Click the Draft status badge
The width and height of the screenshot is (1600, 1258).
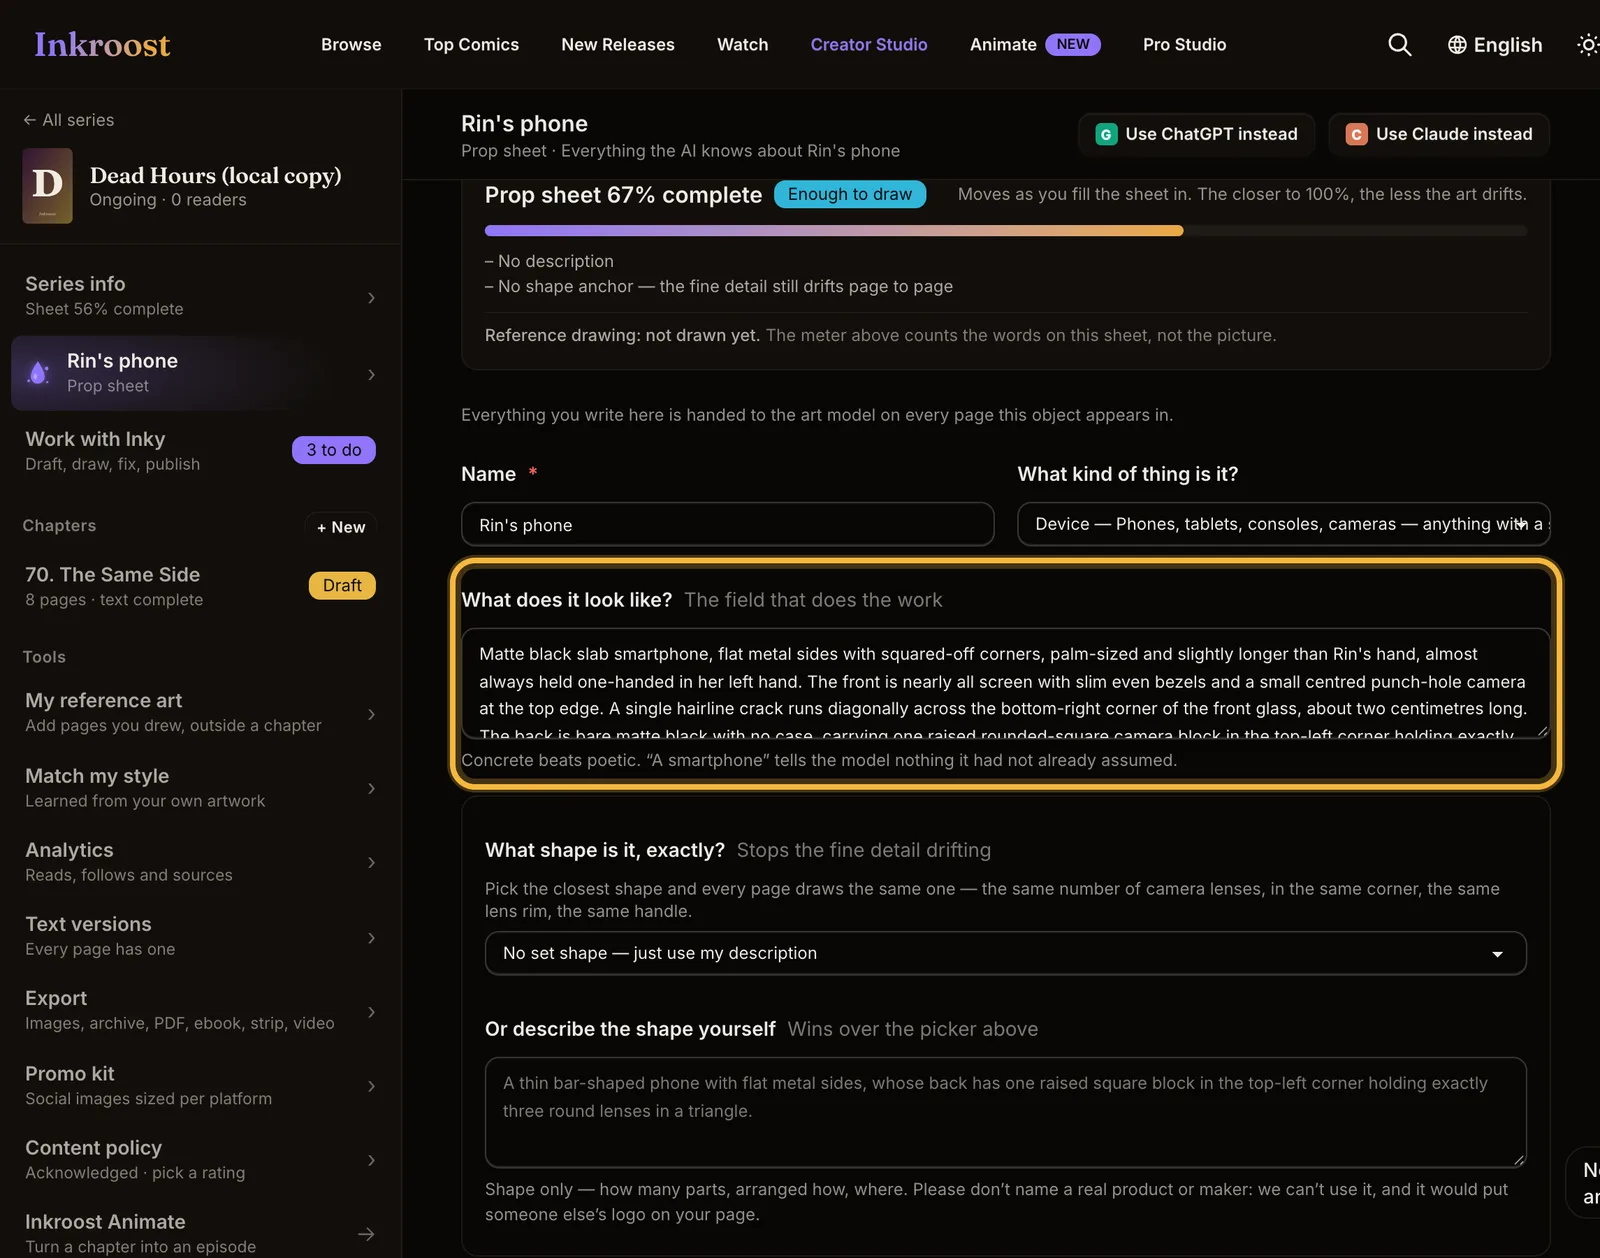pyautogui.click(x=342, y=585)
